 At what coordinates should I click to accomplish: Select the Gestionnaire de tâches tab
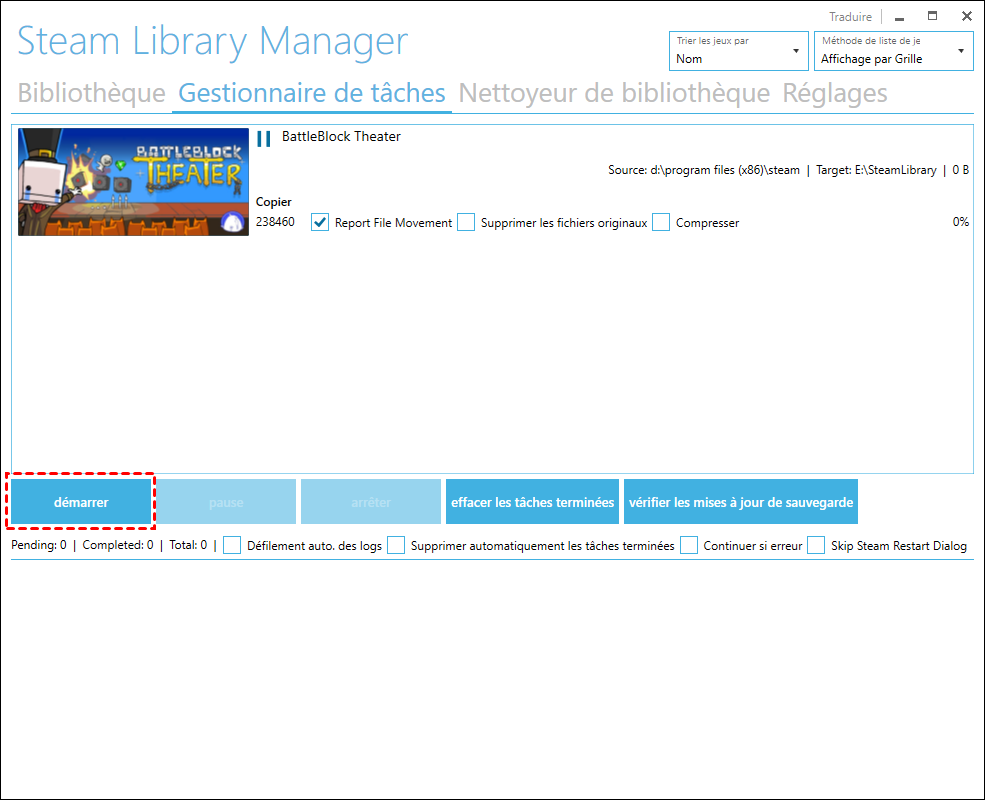(312, 93)
